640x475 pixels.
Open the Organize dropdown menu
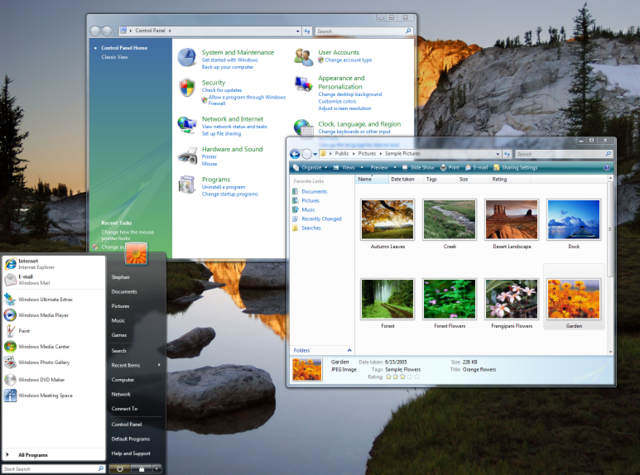[x=310, y=167]
